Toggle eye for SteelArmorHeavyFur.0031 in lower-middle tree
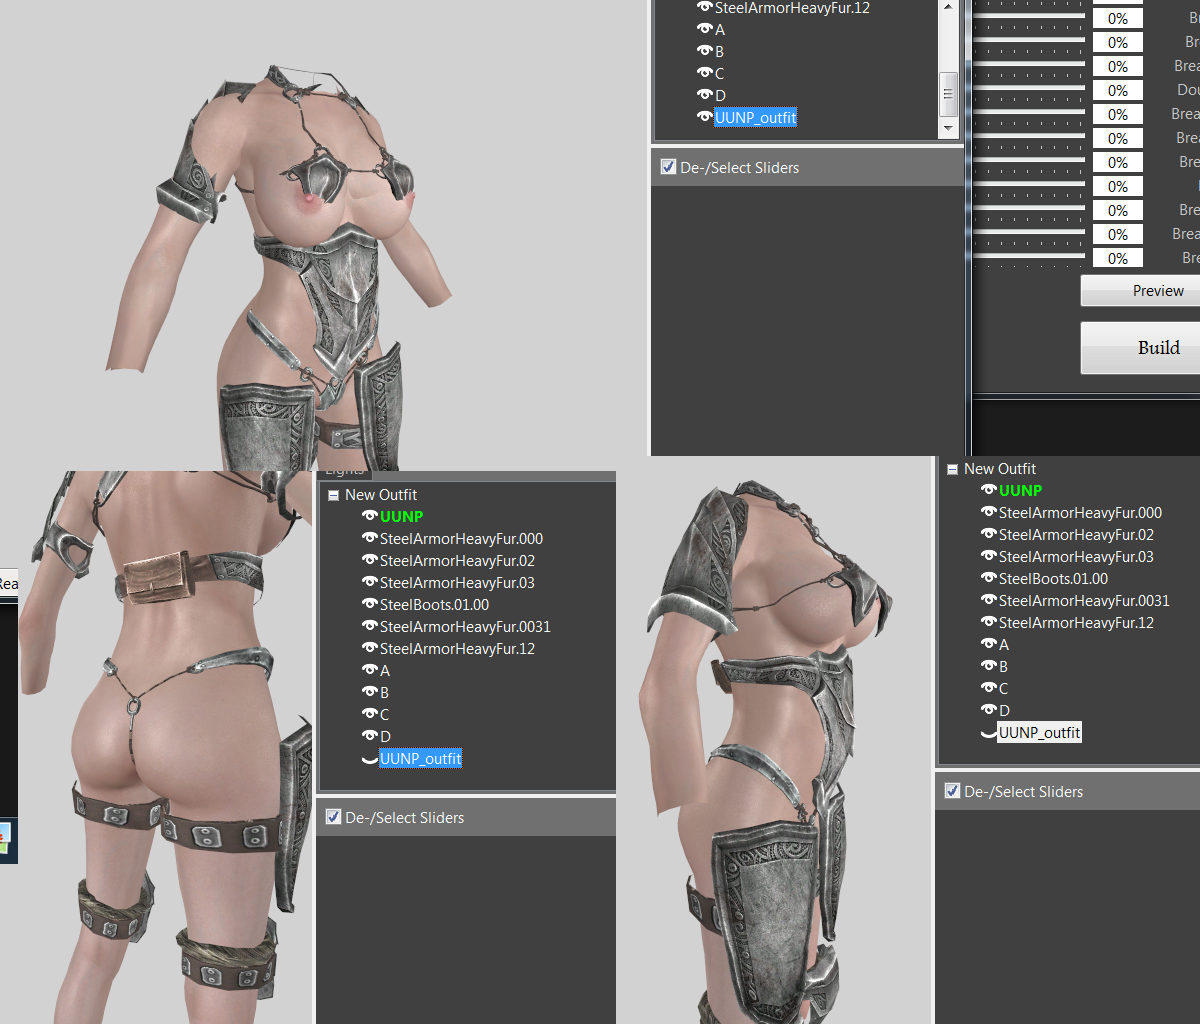 click(x=370, y=627)
